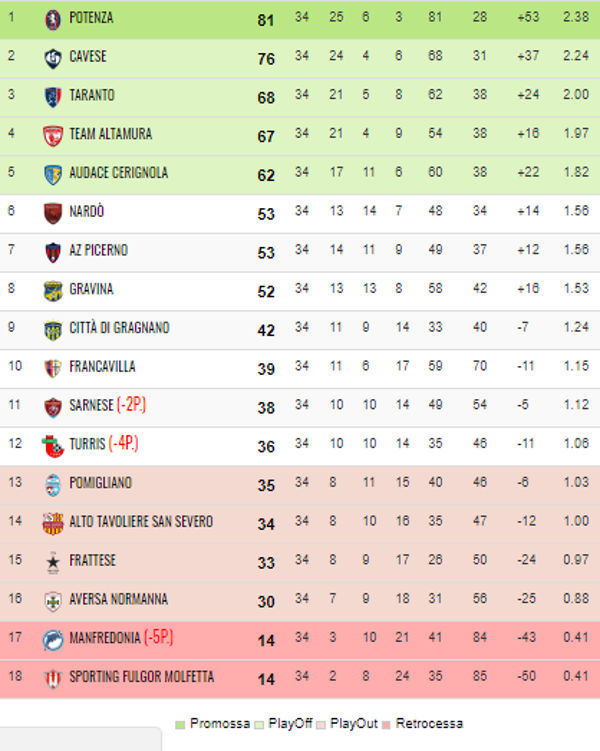Click the PlayOut legend label
This screenshot has height=751, width=600.
click(x=356, y=723)
